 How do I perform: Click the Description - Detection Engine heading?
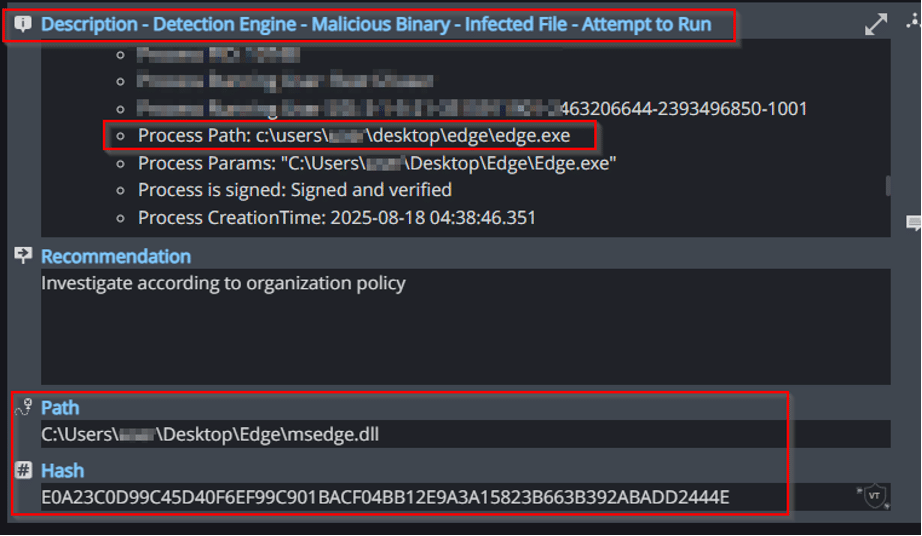tap(376, 25)
